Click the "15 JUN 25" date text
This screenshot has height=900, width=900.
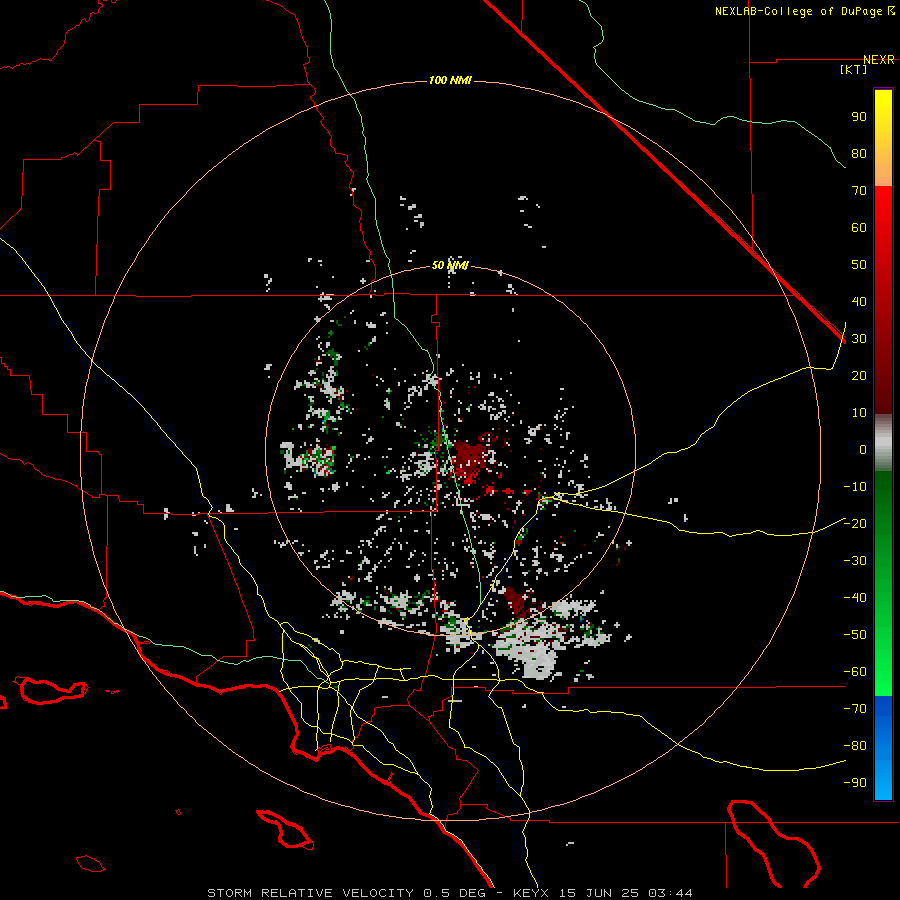(599, 893)
